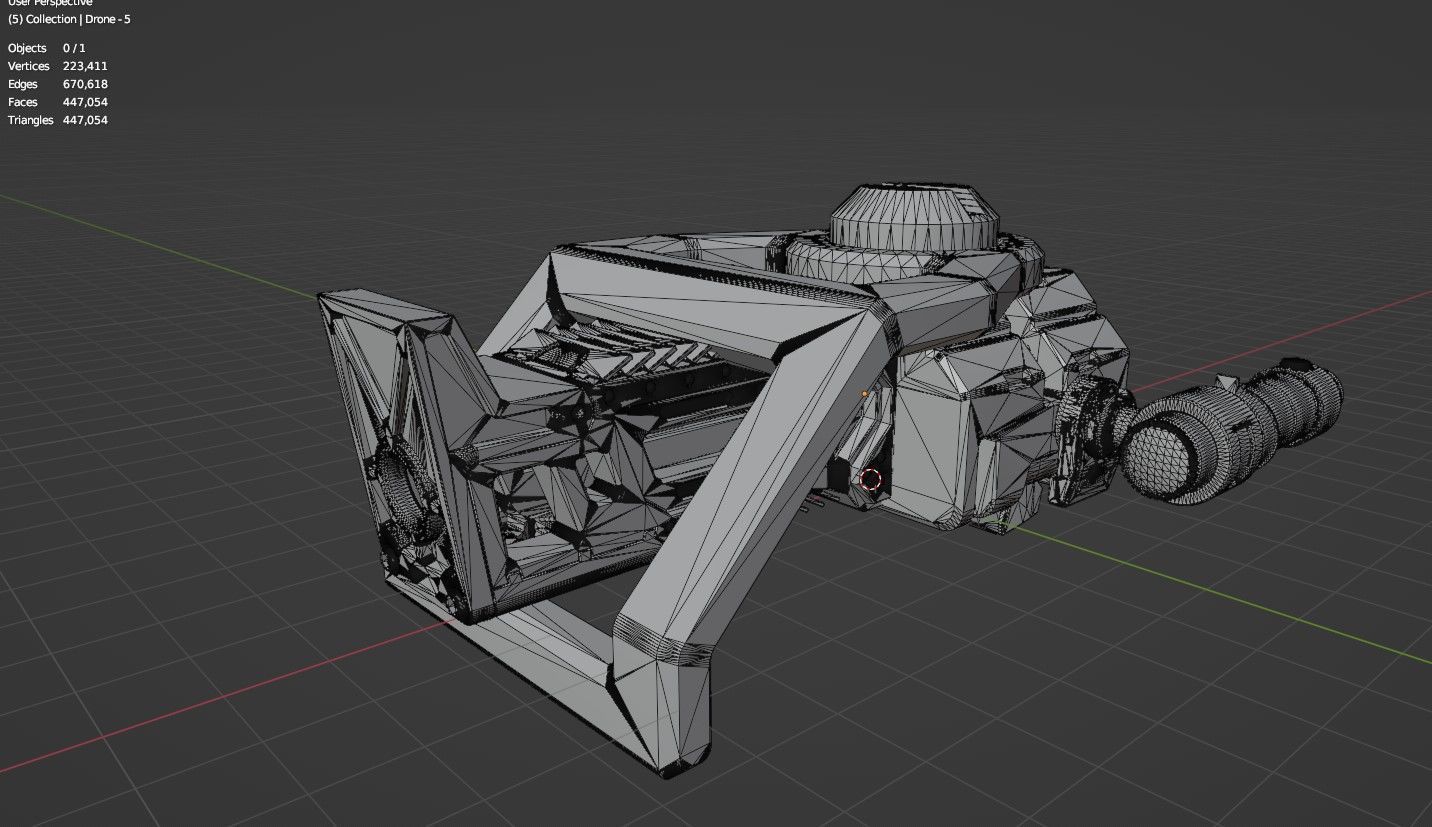The image size is (1432, 827).
Task: Click the "Vertices" statistics label
Action: tap(29, 66)
